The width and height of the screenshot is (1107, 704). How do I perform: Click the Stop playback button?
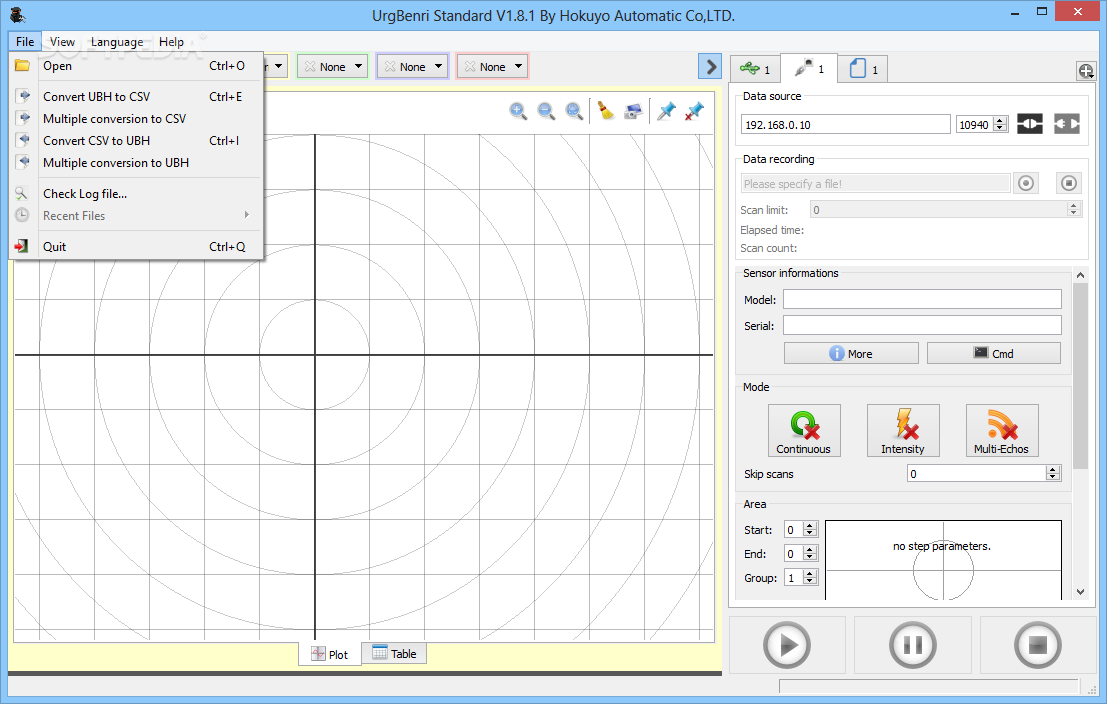(1037, 645)
